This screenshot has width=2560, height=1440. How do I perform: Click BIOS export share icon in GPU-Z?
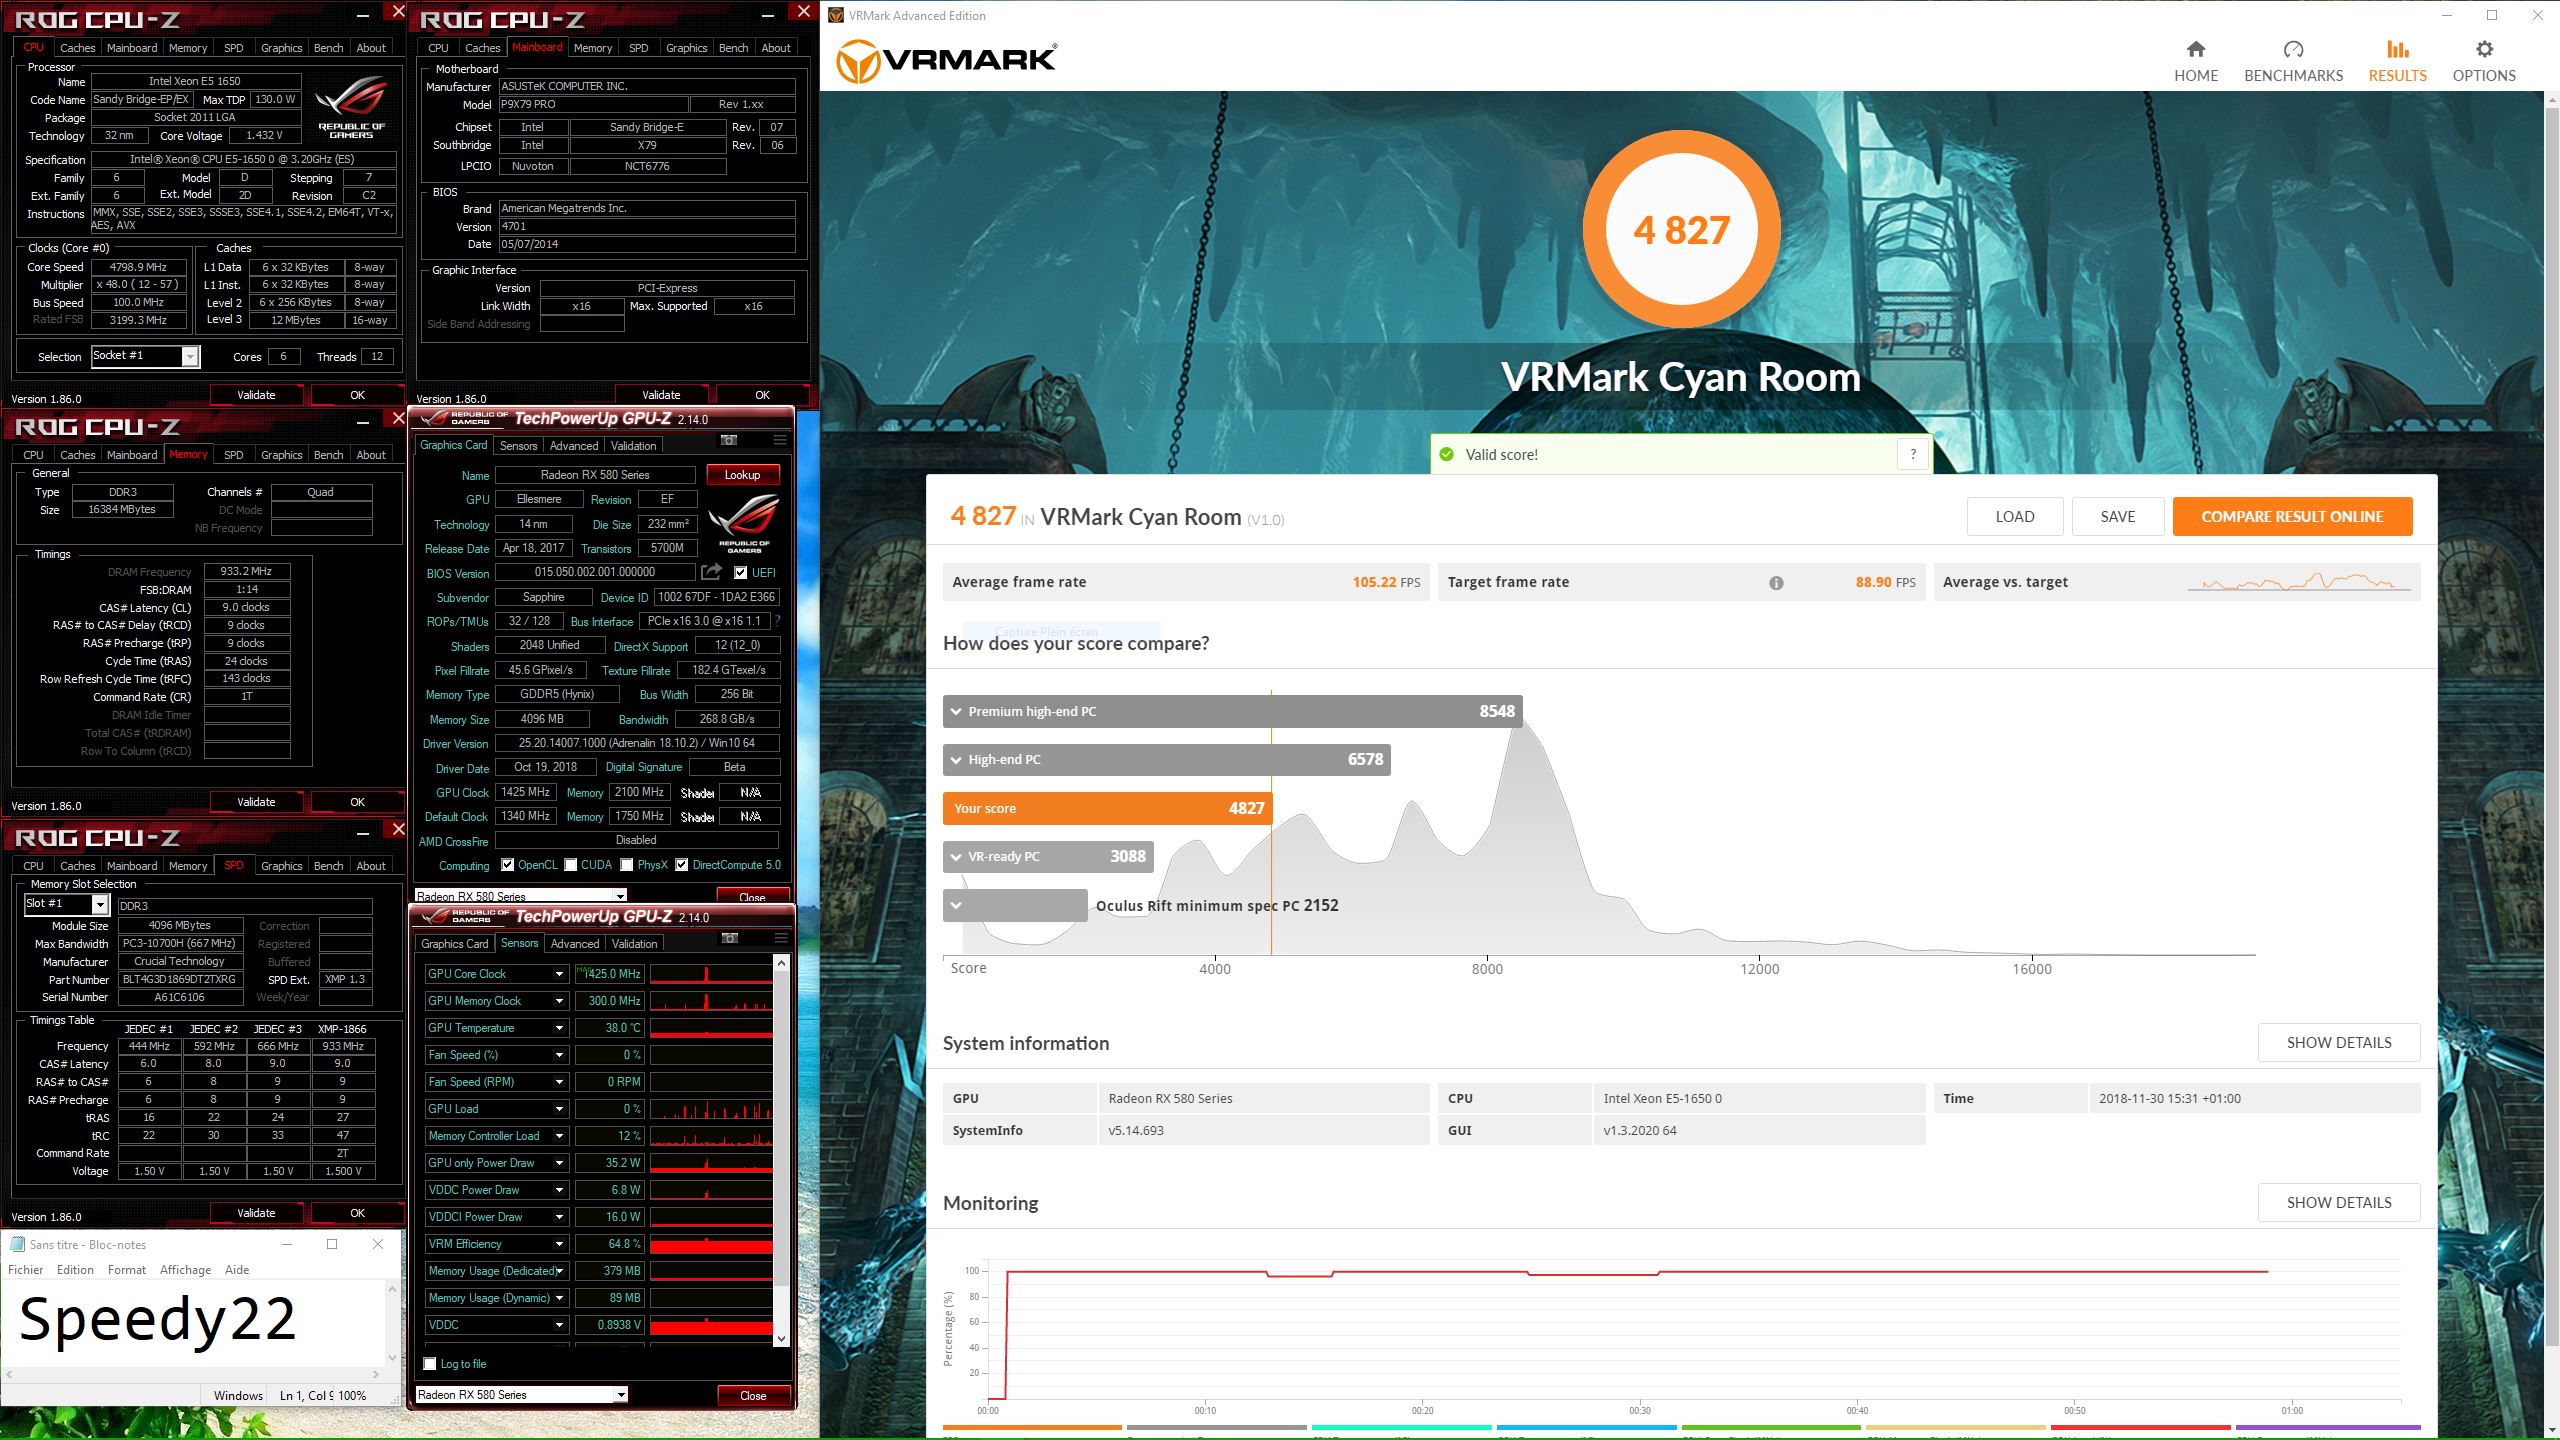click(711, 572)
